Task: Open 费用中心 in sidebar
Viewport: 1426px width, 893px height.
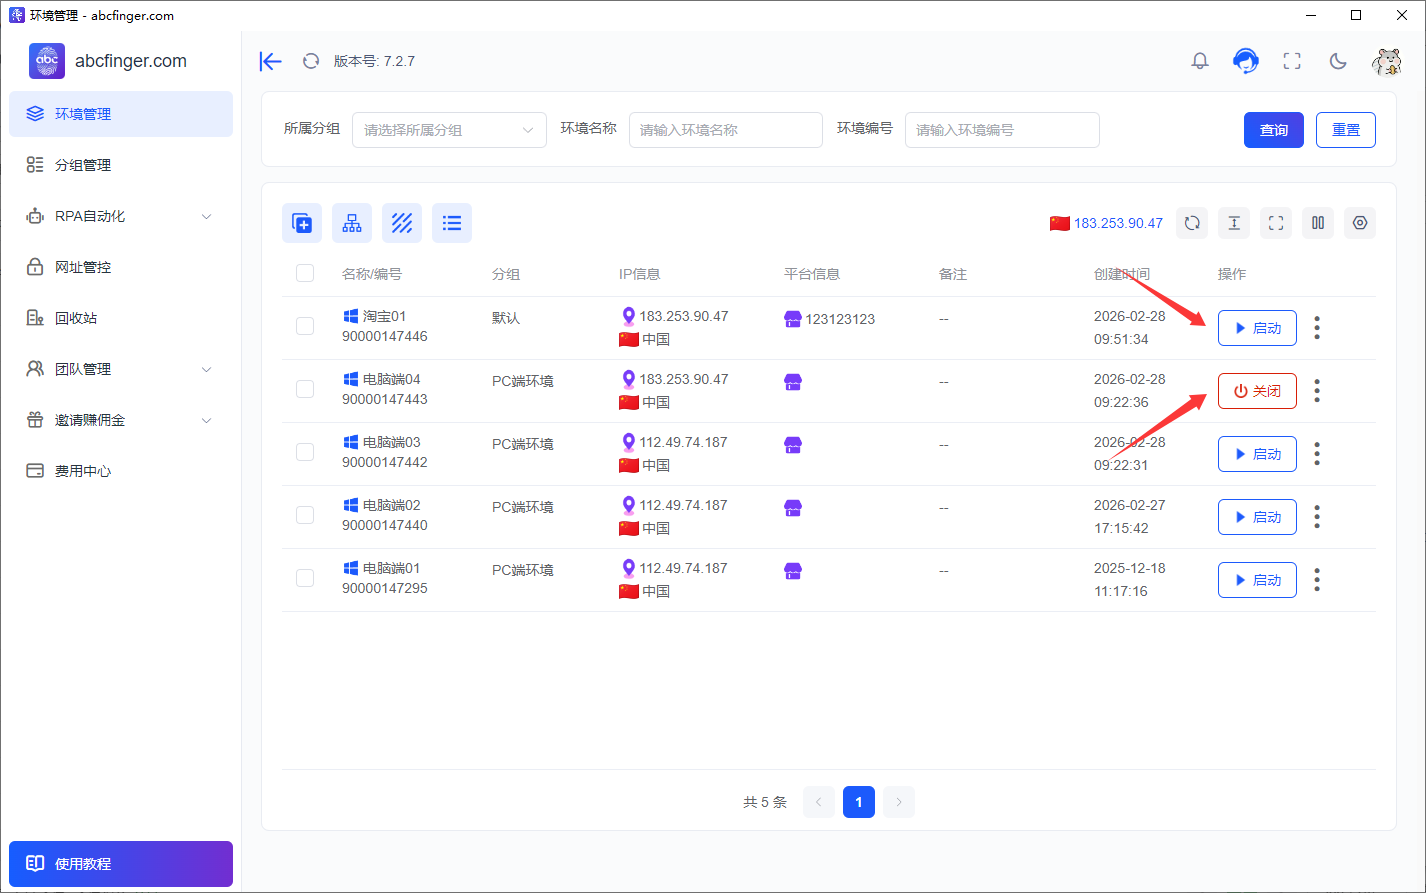Action: coord(121,471)
